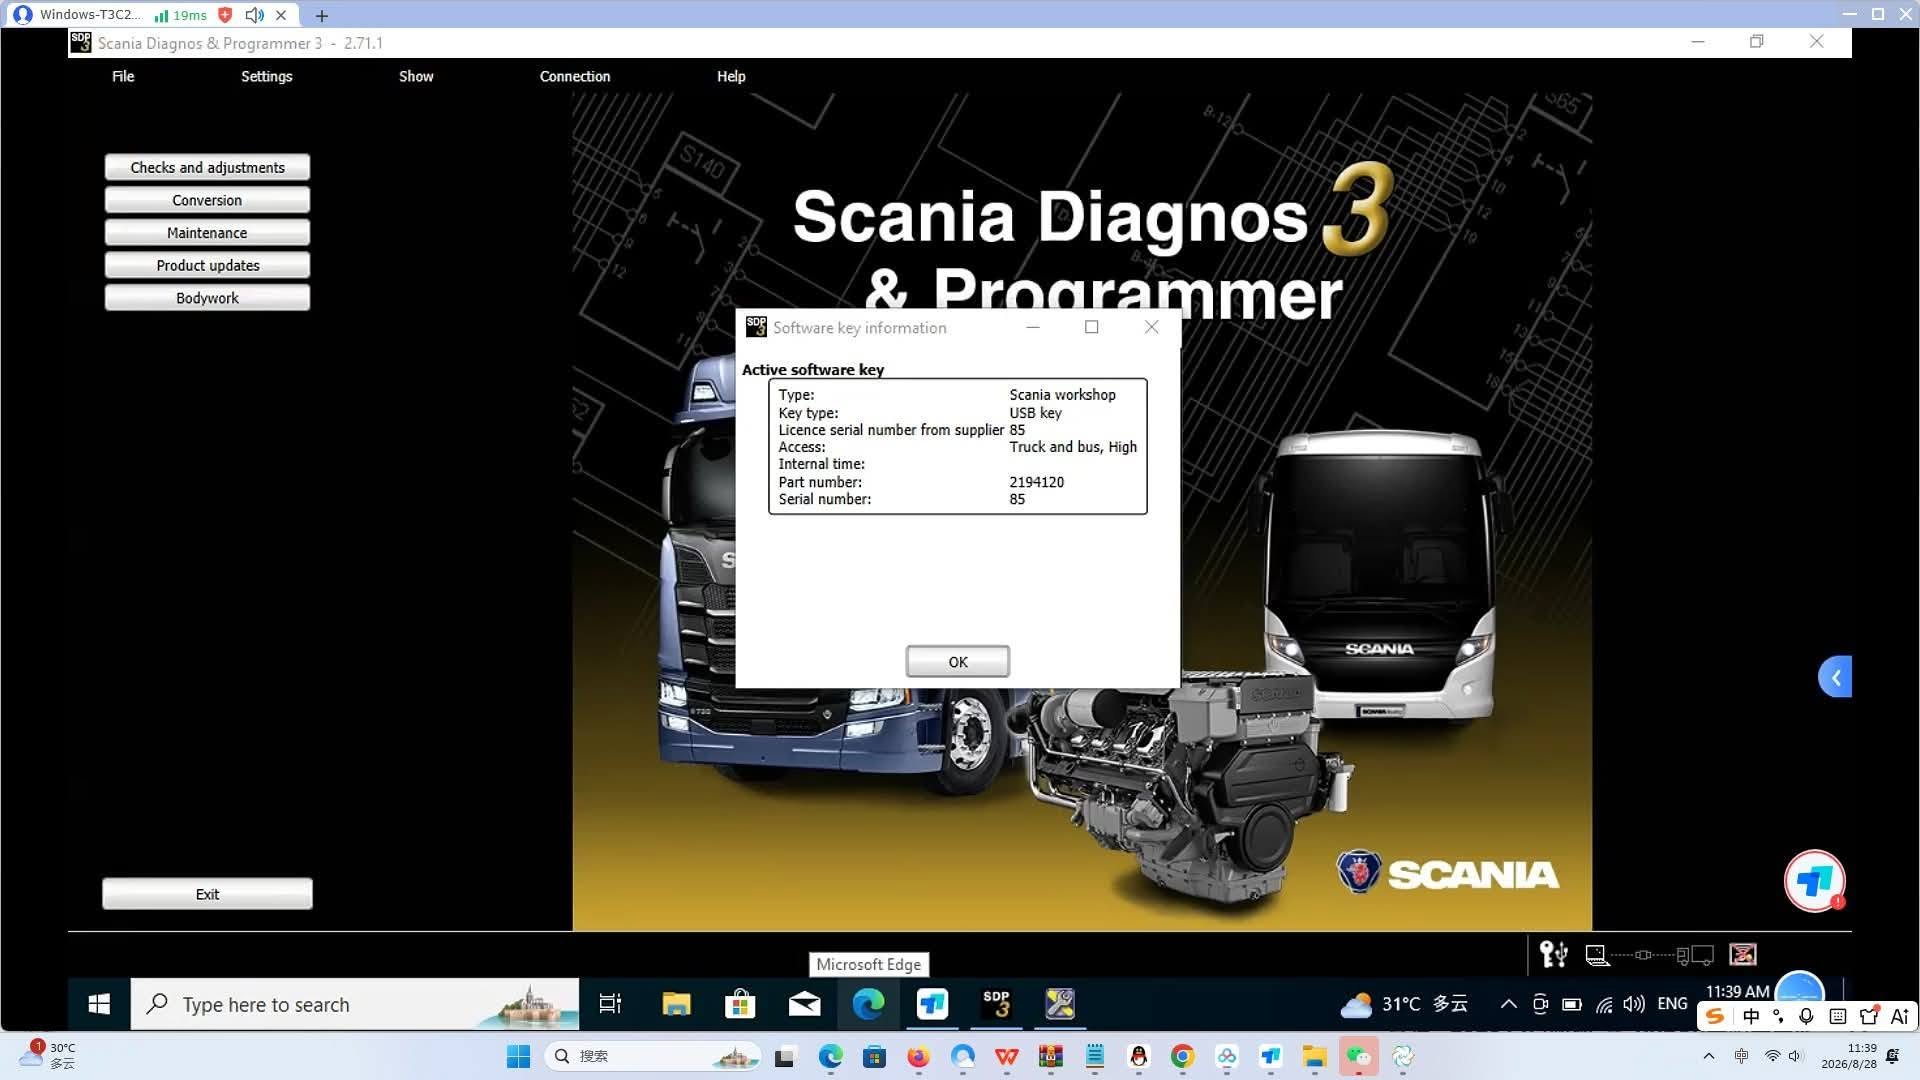Toggle Chinese input mode on Sogou bar
Image resolution: width=1920 pixels, height=1080 pixels.
pos(1751,1016)
